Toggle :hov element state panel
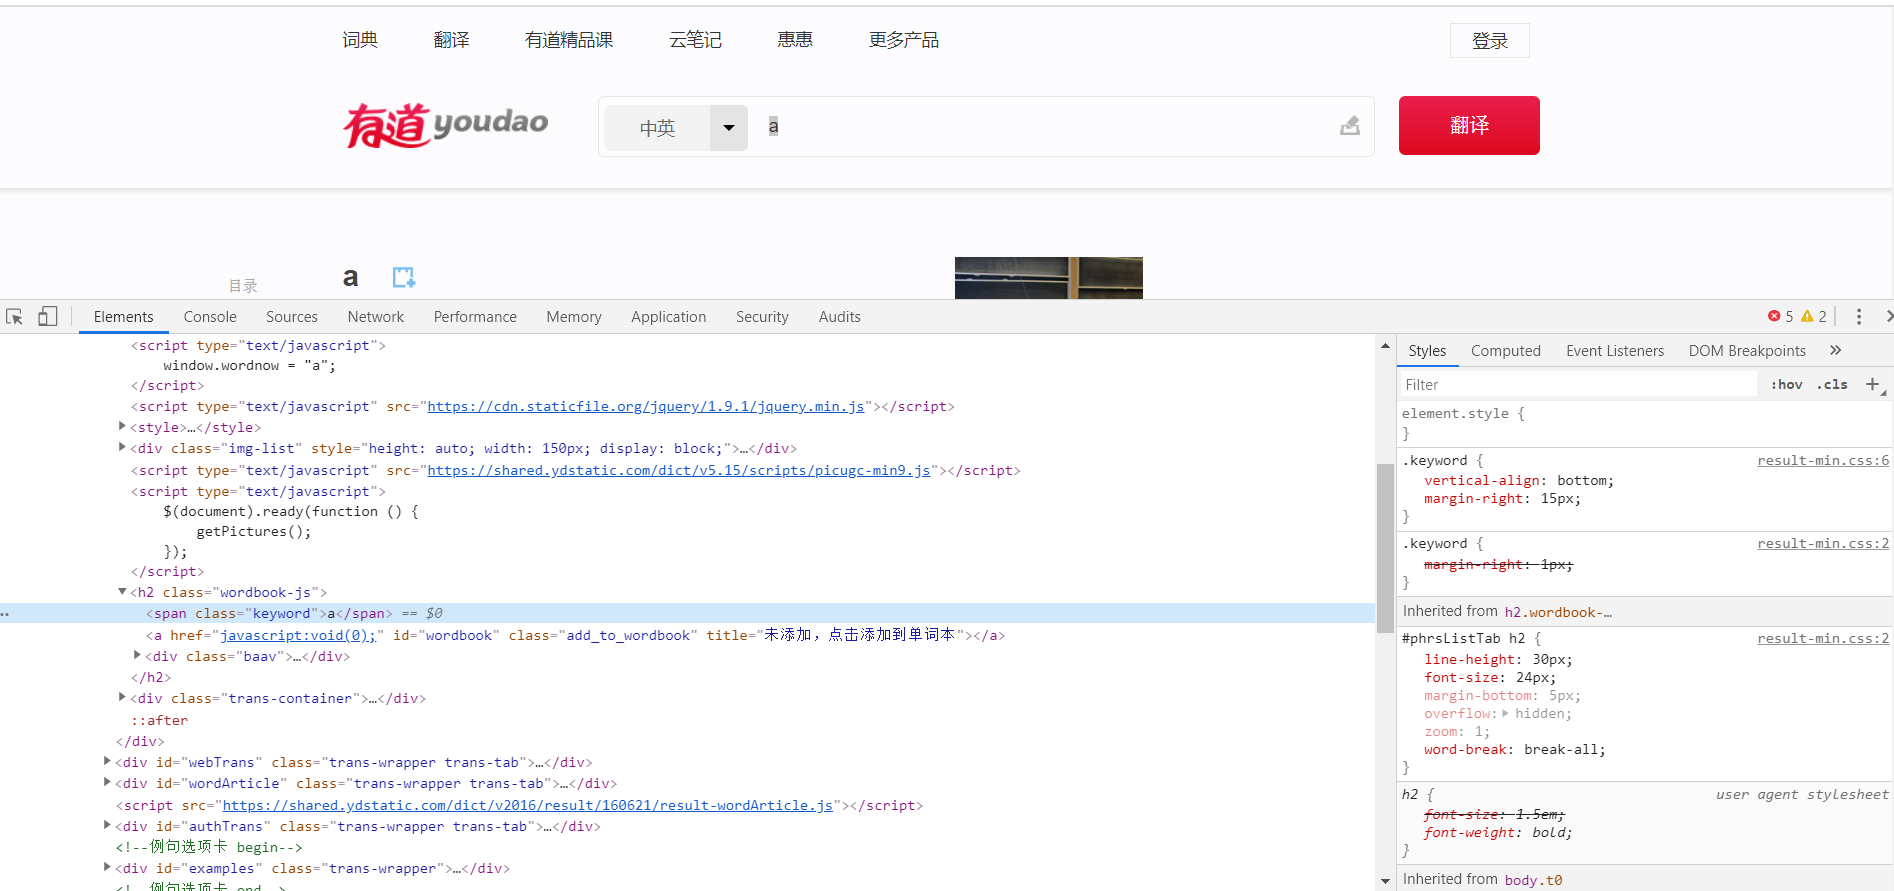The width and height of the screenshot is (1894, 891). 1786,384
